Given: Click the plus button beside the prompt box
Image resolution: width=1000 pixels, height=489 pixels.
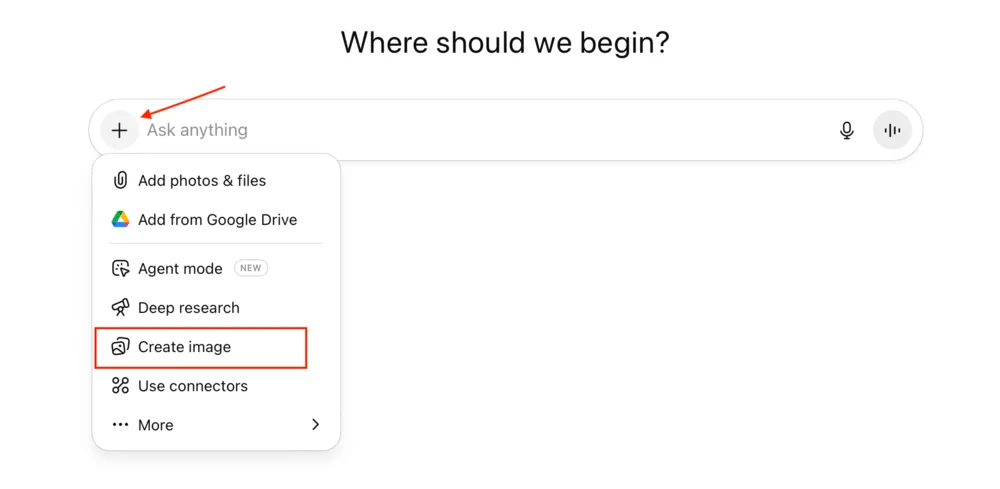Looking at the screenshot, I should 119,130.
